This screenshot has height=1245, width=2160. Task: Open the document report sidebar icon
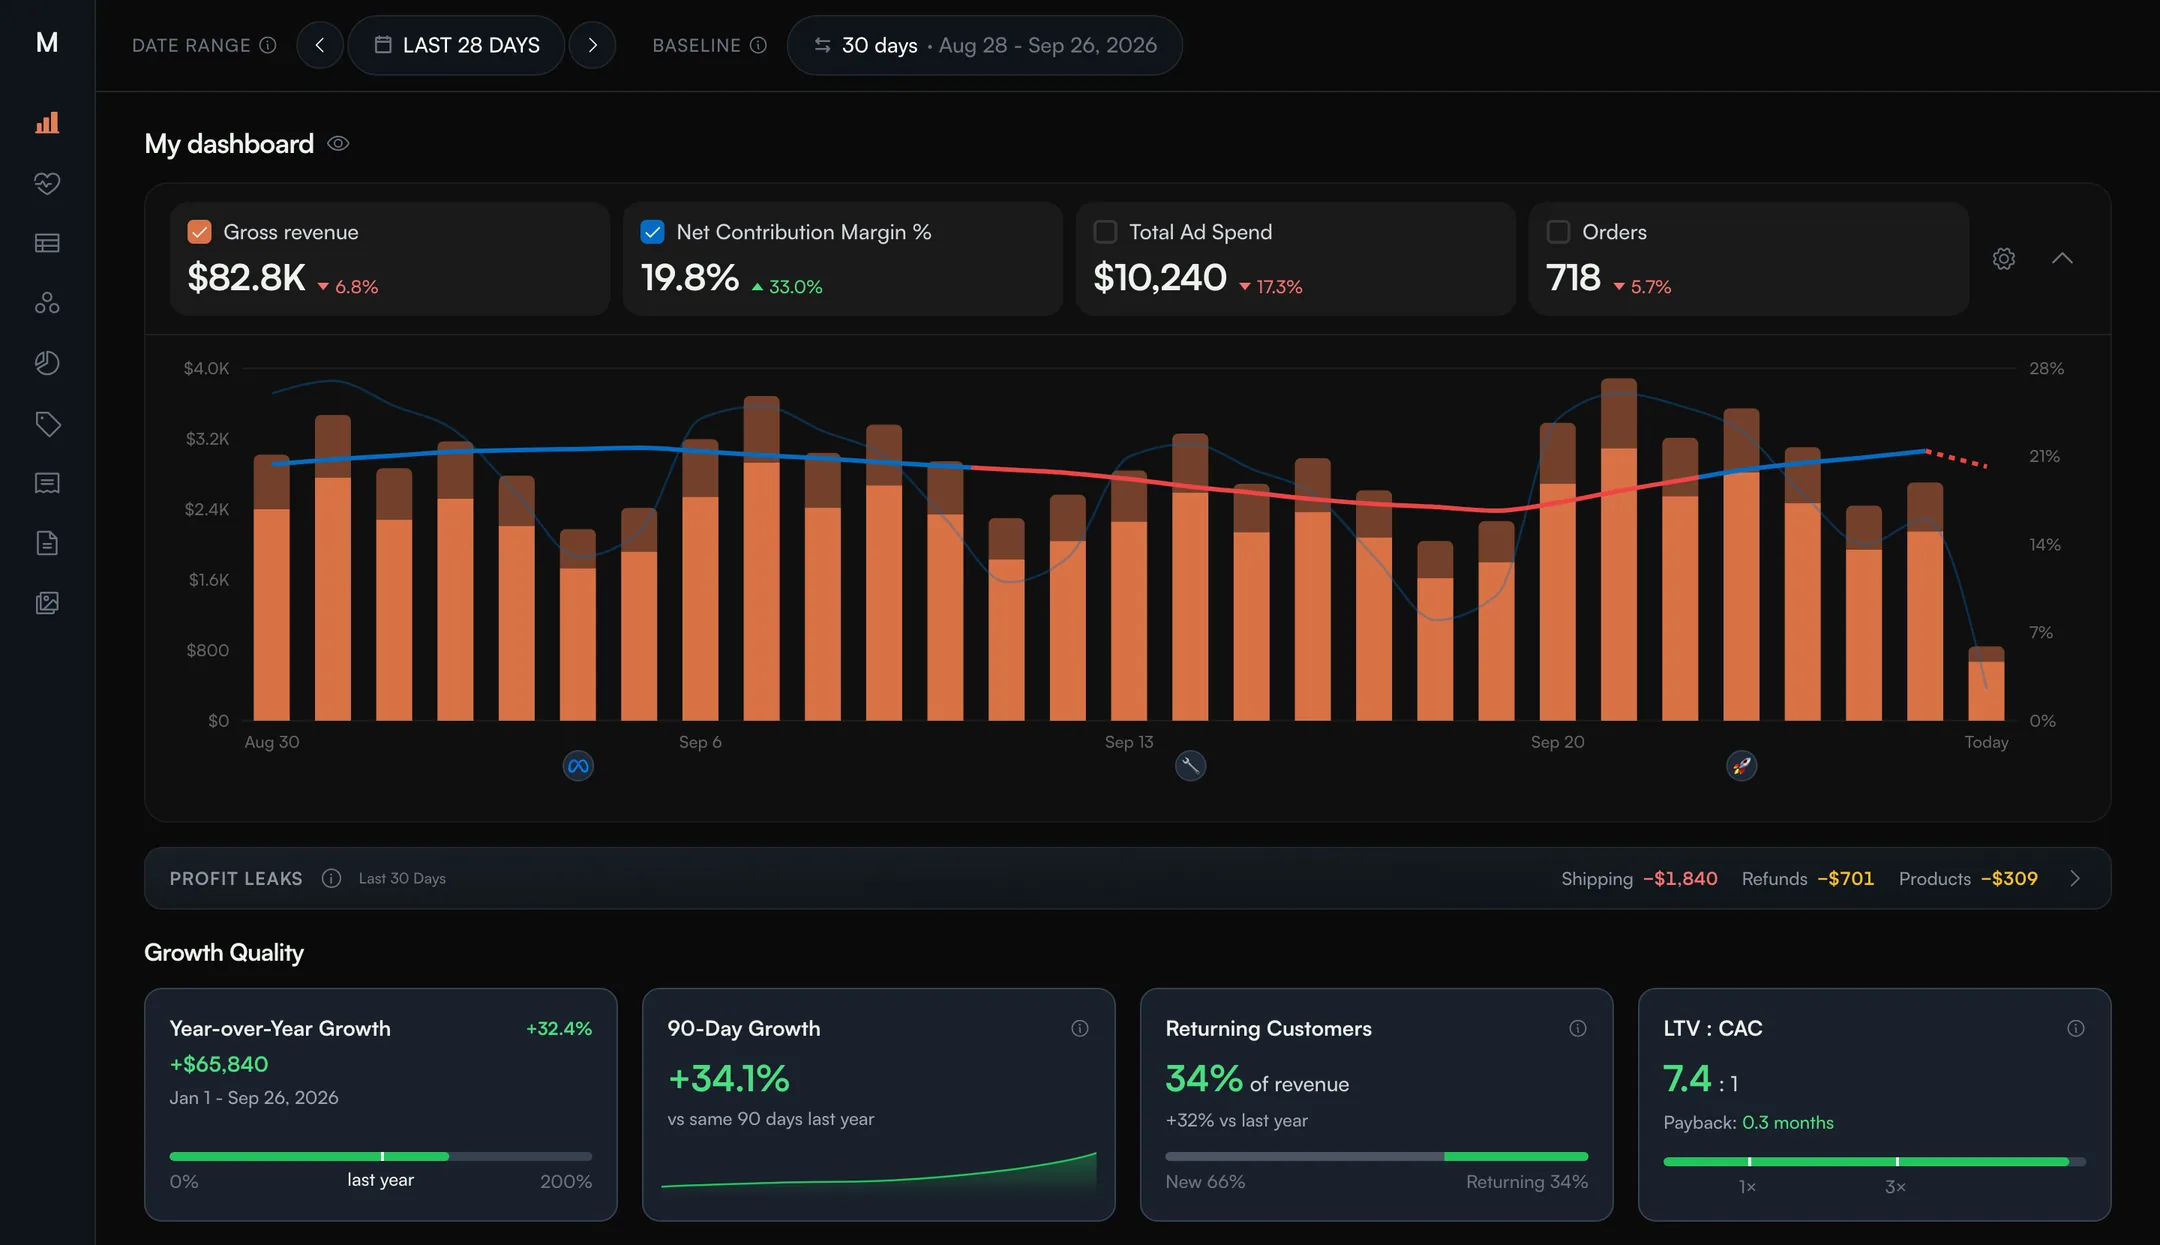47,543
